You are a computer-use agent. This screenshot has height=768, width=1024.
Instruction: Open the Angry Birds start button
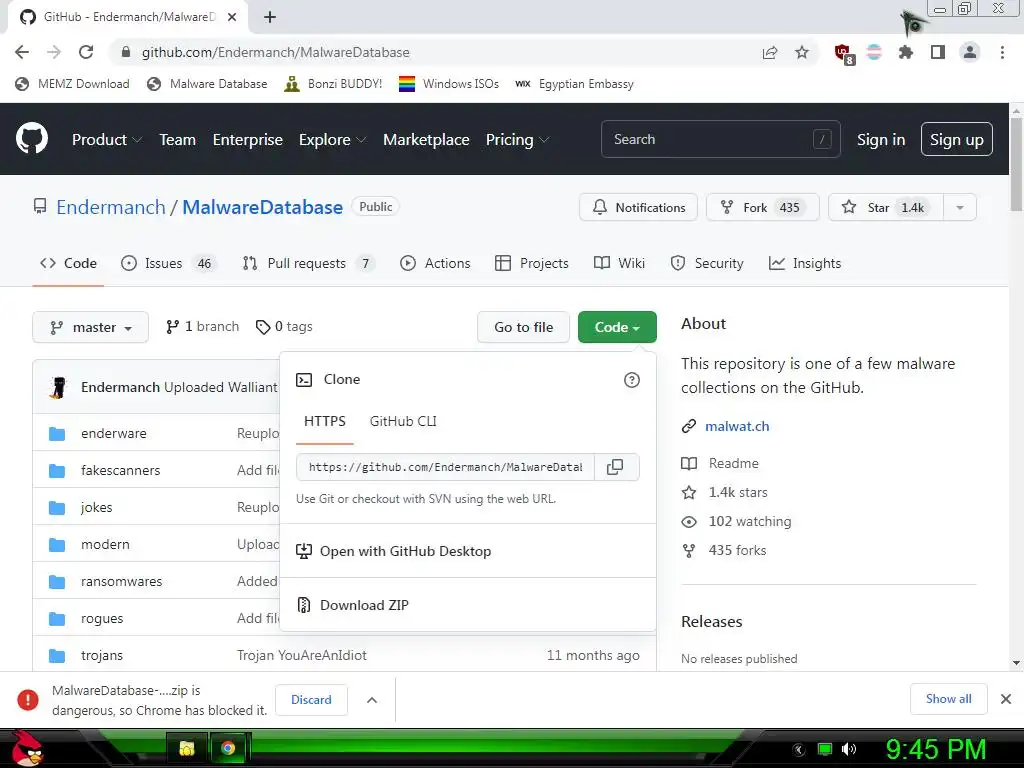(x=27, y=748)
